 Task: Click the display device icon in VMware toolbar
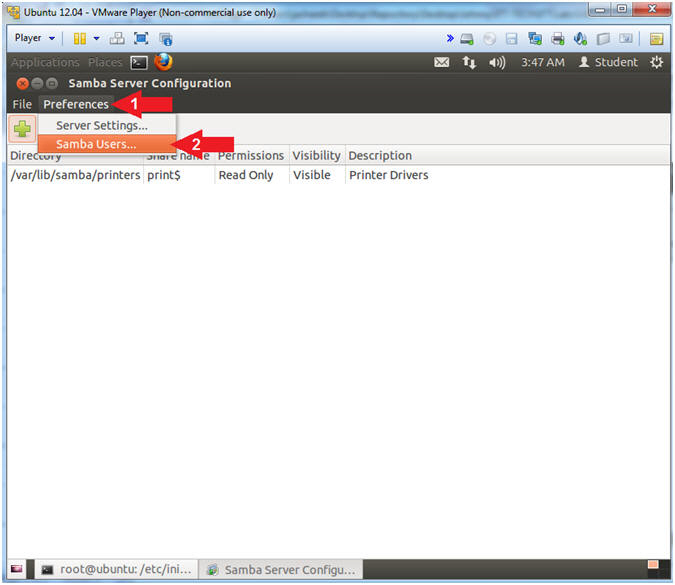[625, 39]
